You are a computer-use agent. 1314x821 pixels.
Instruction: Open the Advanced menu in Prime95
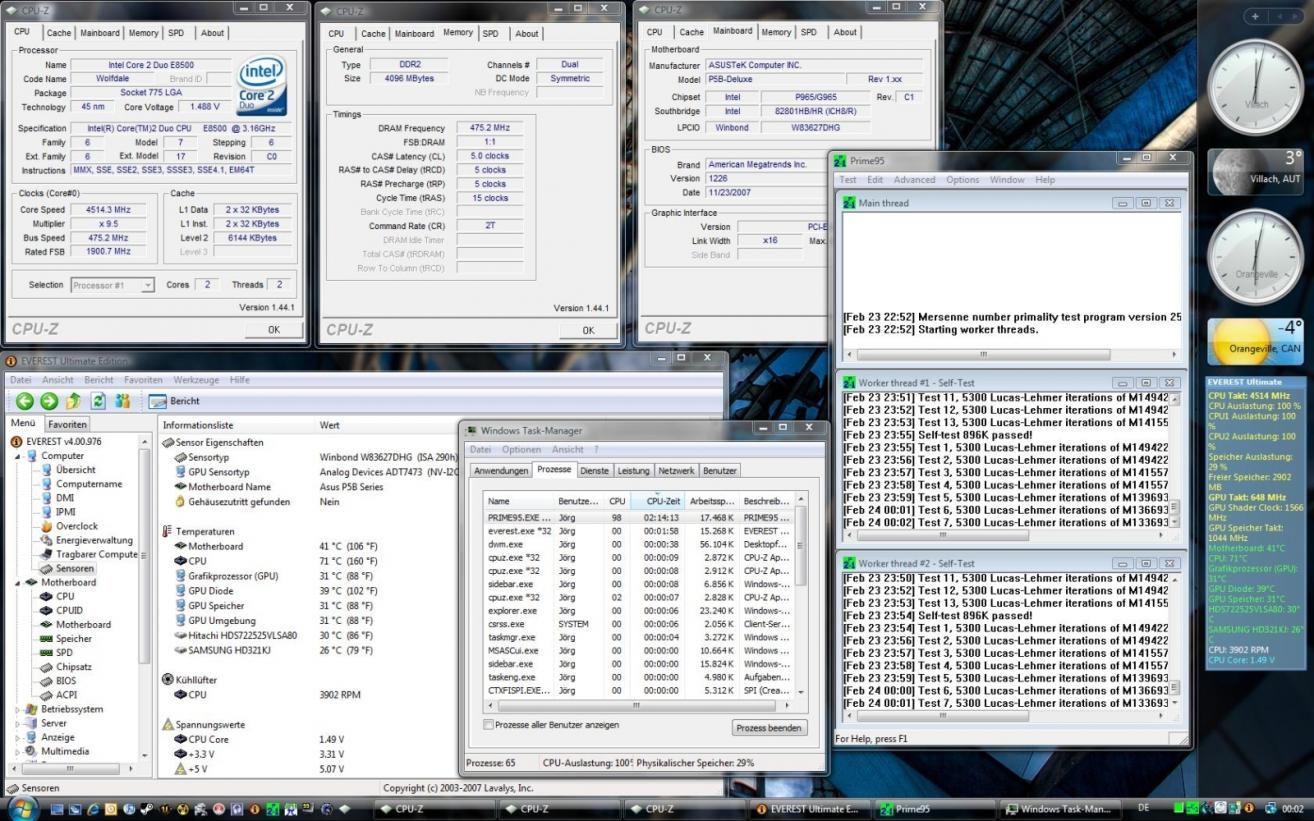click(x=914, y=180)
